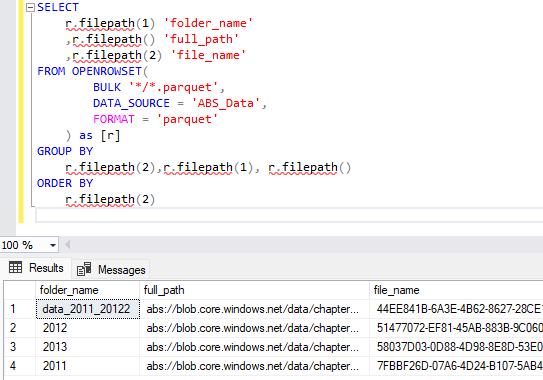Click the horizontal scroll left arrow
Image resolution: width=543 pixels, height=380 pixels.
point(68,245)
